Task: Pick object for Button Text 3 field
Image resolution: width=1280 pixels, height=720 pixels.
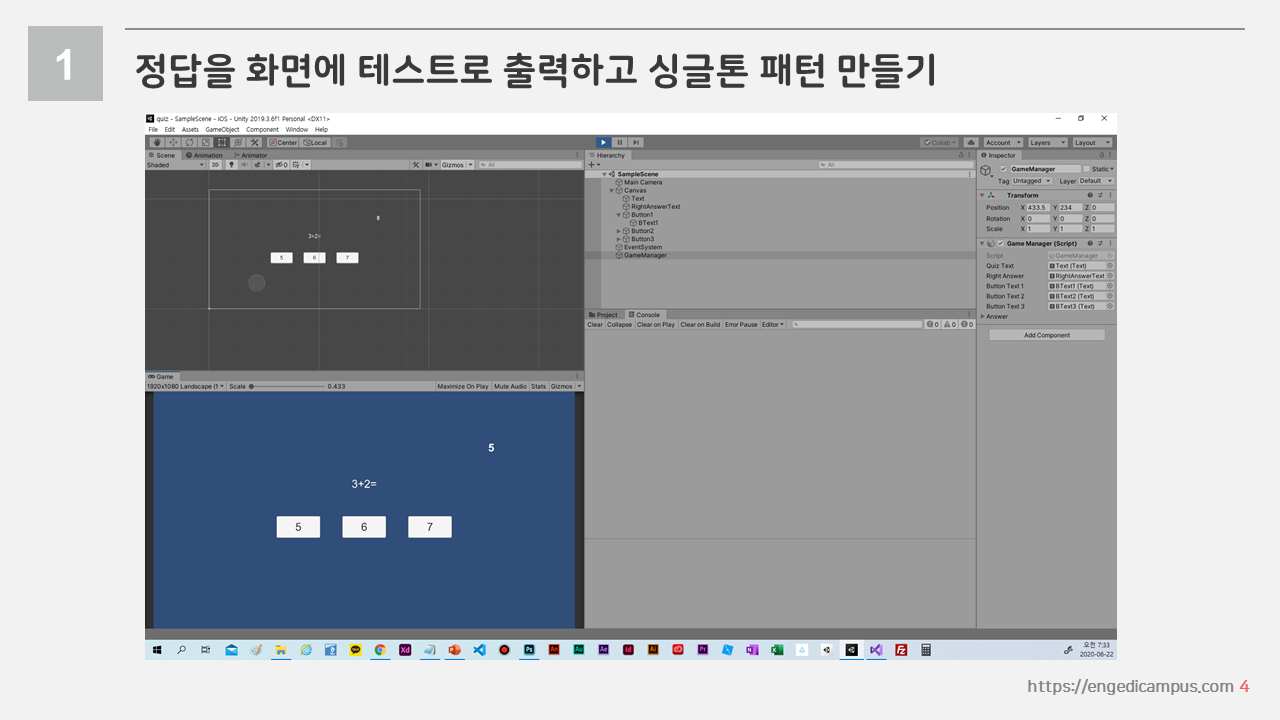Action: [1110, 306]
